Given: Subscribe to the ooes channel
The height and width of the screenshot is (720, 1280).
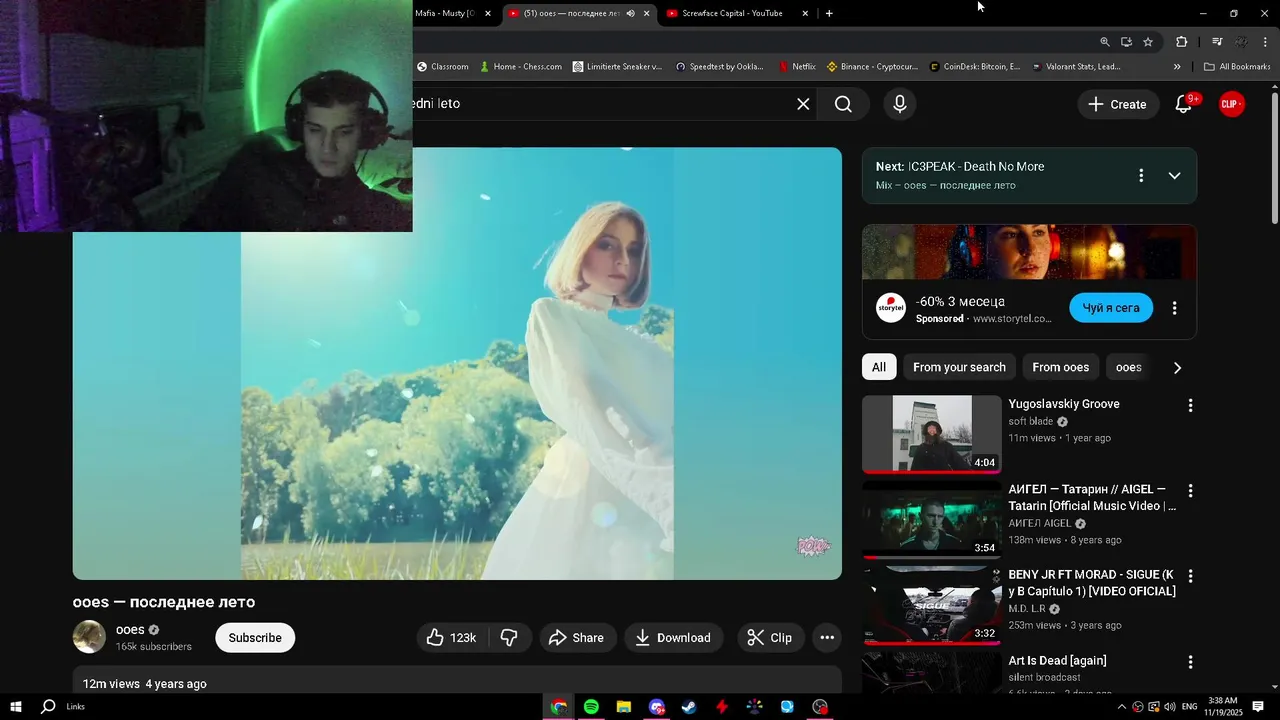Looking at the screenshot, I should (x=255, y=638).
